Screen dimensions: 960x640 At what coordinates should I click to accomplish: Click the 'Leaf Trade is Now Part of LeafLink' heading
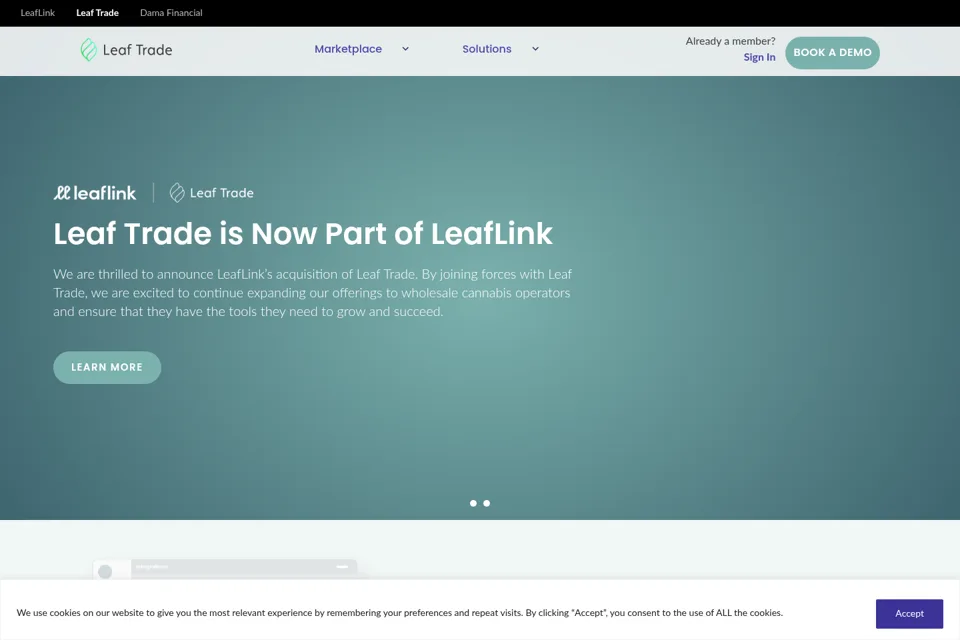[302, 234]
